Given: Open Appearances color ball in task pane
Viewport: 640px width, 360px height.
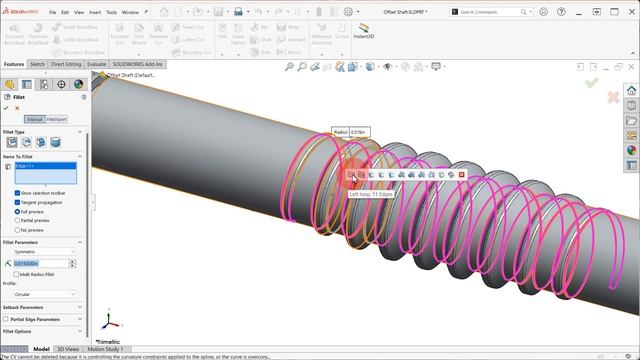Looking at the screenshot, I should [x=631, y=150].
